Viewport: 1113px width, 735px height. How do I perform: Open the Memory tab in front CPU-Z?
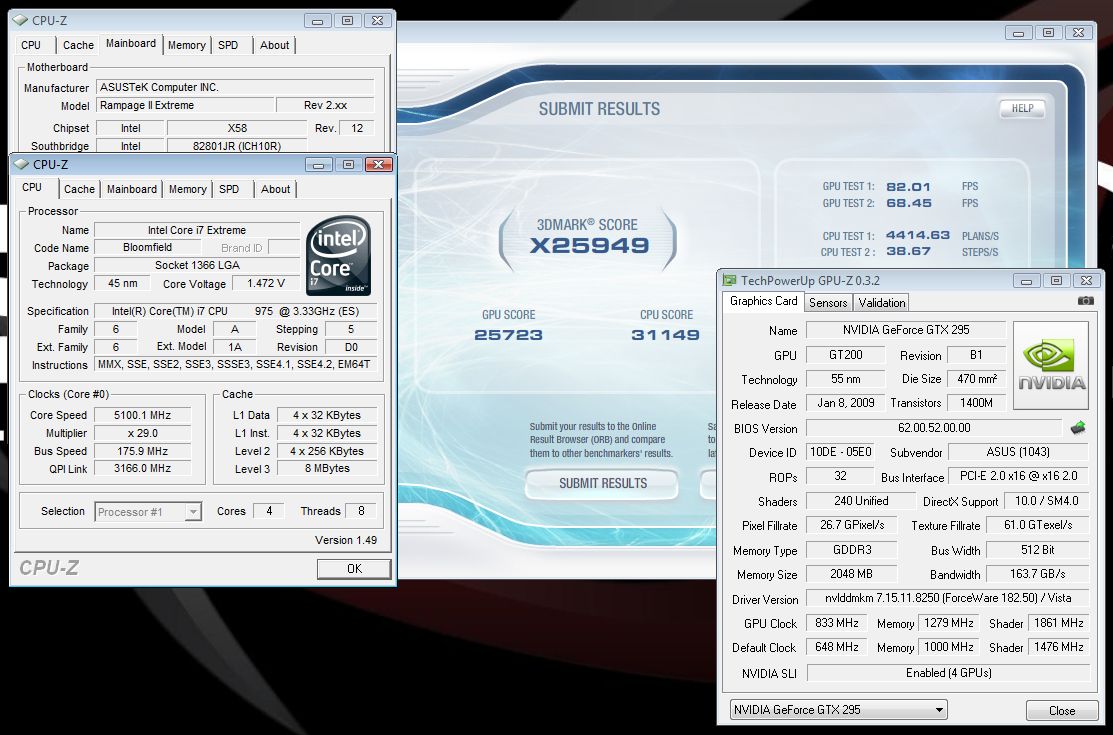(x=187, y=189)
